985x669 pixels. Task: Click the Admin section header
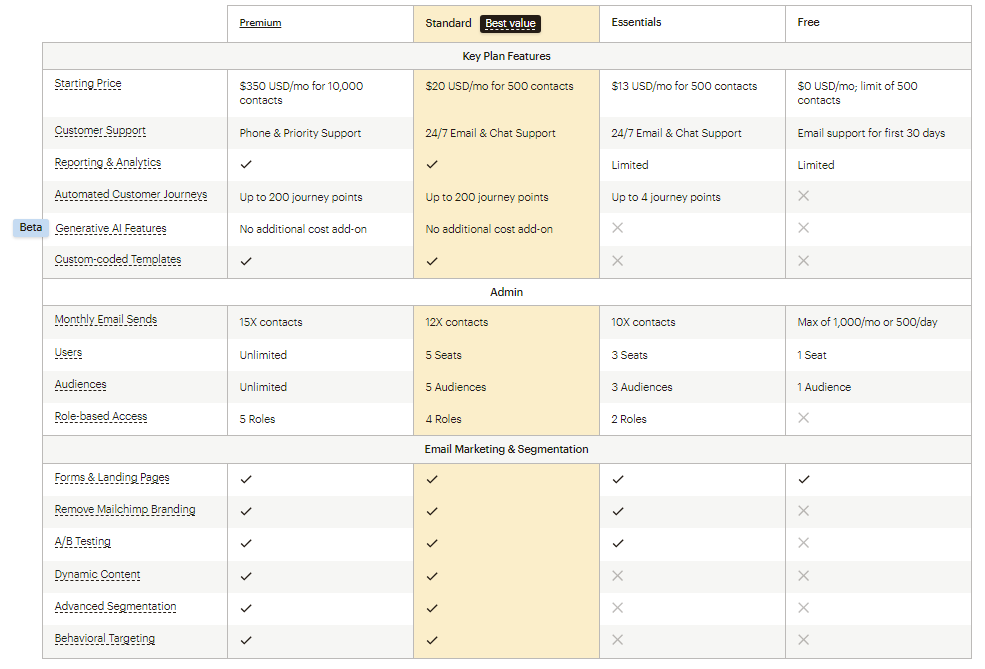pos(506,292)
